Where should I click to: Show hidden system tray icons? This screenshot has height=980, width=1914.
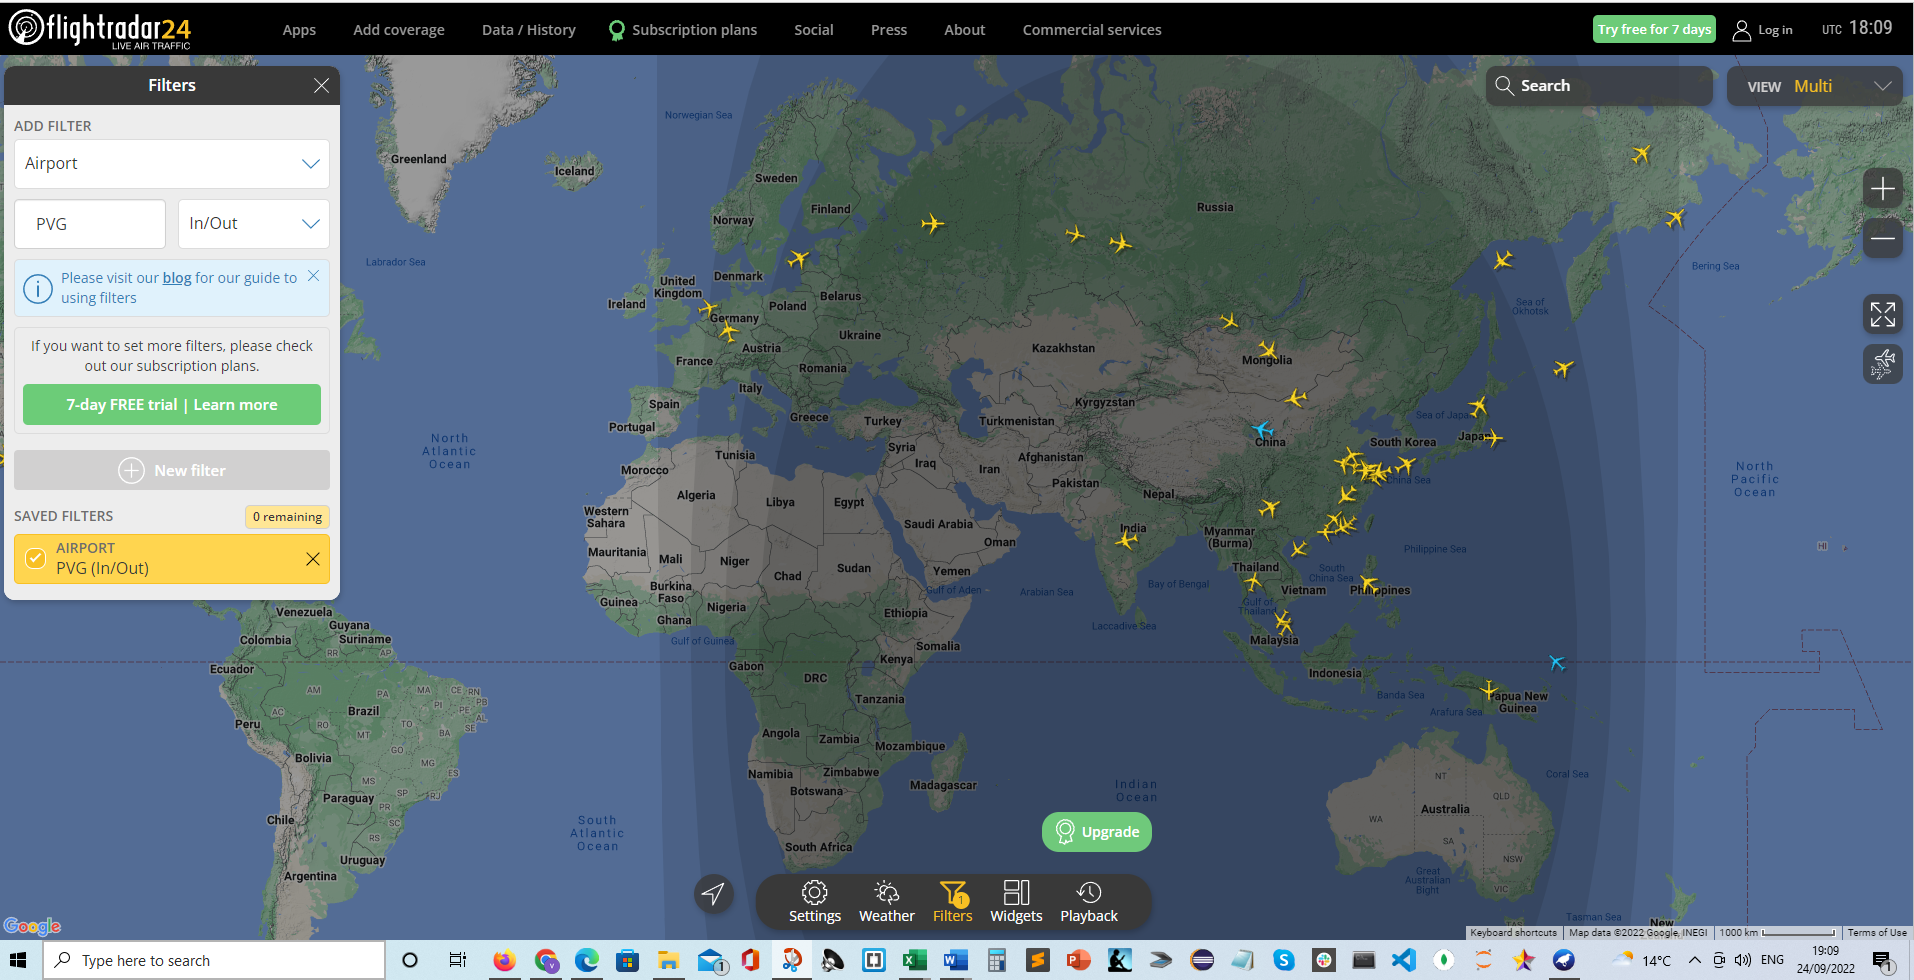pos(1695,961)
